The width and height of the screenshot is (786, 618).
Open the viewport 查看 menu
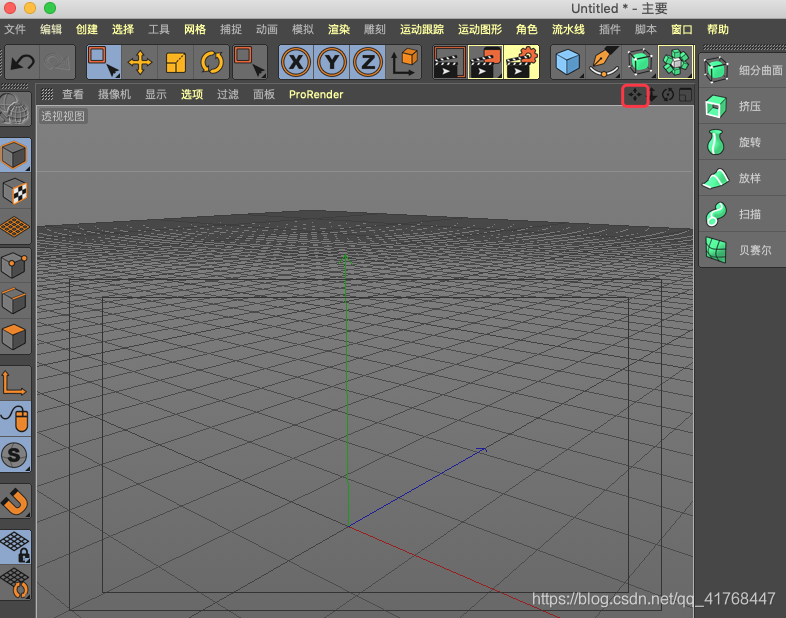[x=73, y=95]
